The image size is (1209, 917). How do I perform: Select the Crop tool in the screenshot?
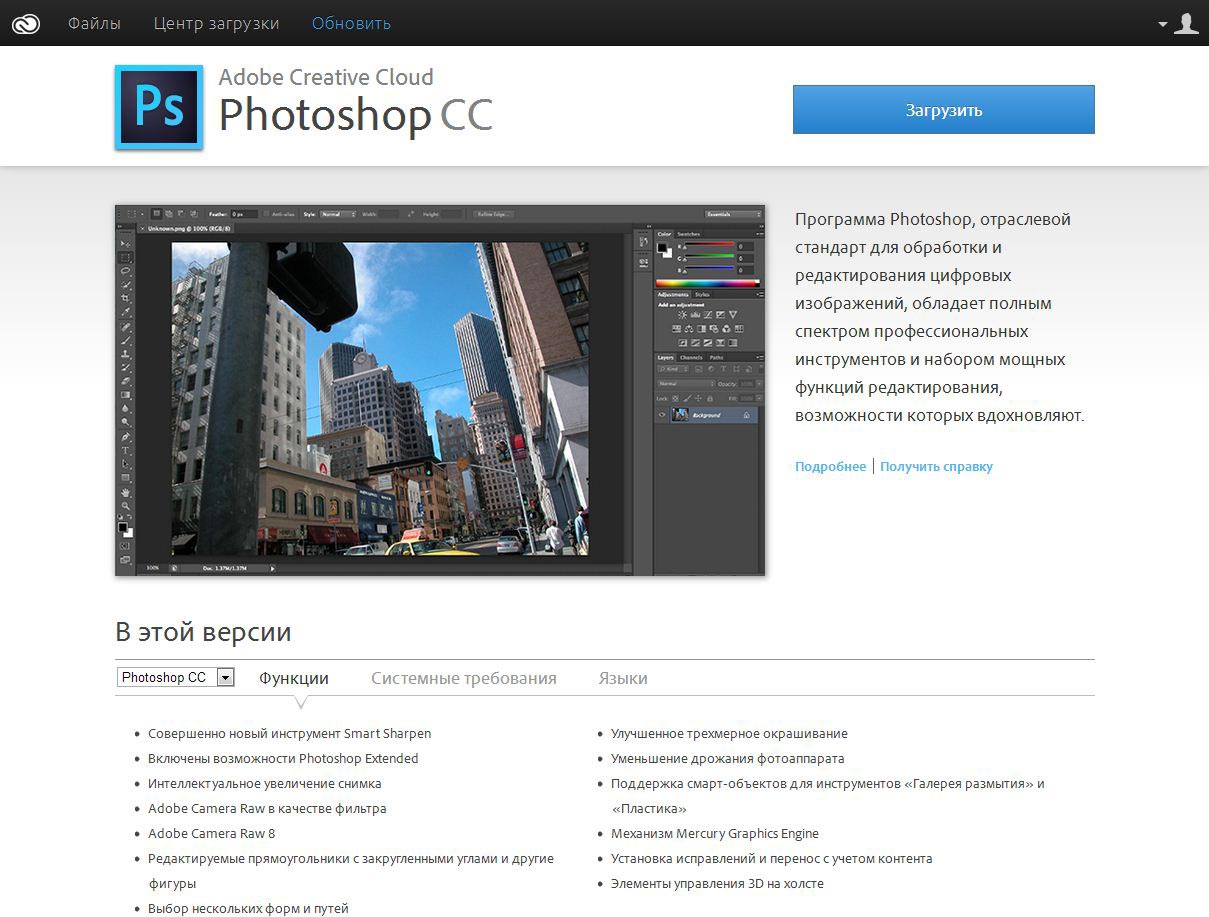124,298
